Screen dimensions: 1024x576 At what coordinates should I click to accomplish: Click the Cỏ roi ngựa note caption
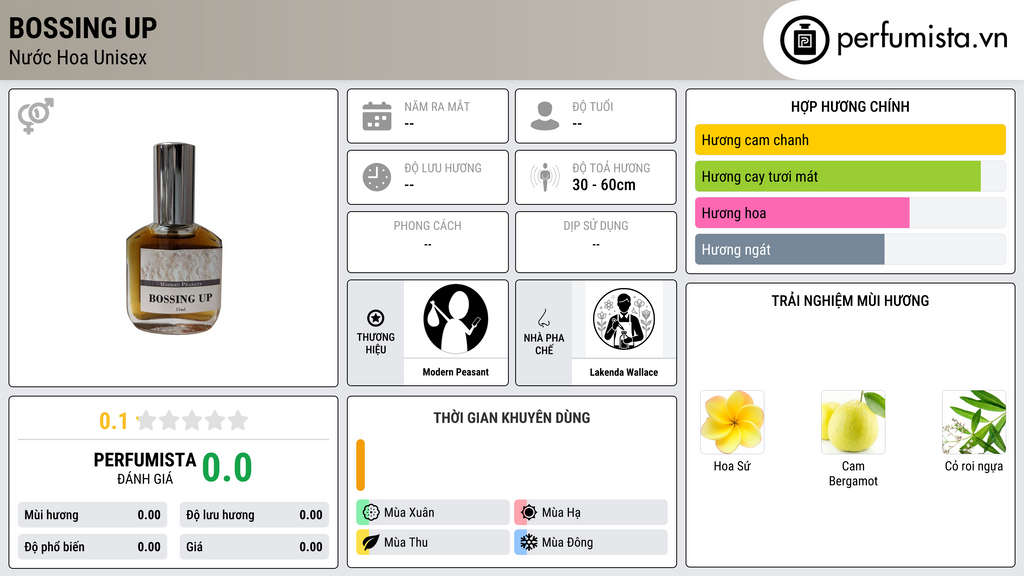tap(974, 466)
